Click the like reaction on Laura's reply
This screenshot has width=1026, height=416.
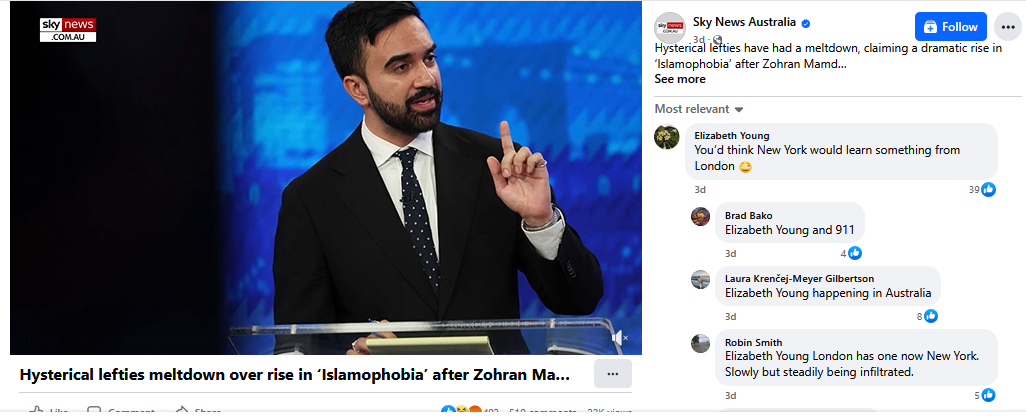pyautogui.click(x=931, y=316)
